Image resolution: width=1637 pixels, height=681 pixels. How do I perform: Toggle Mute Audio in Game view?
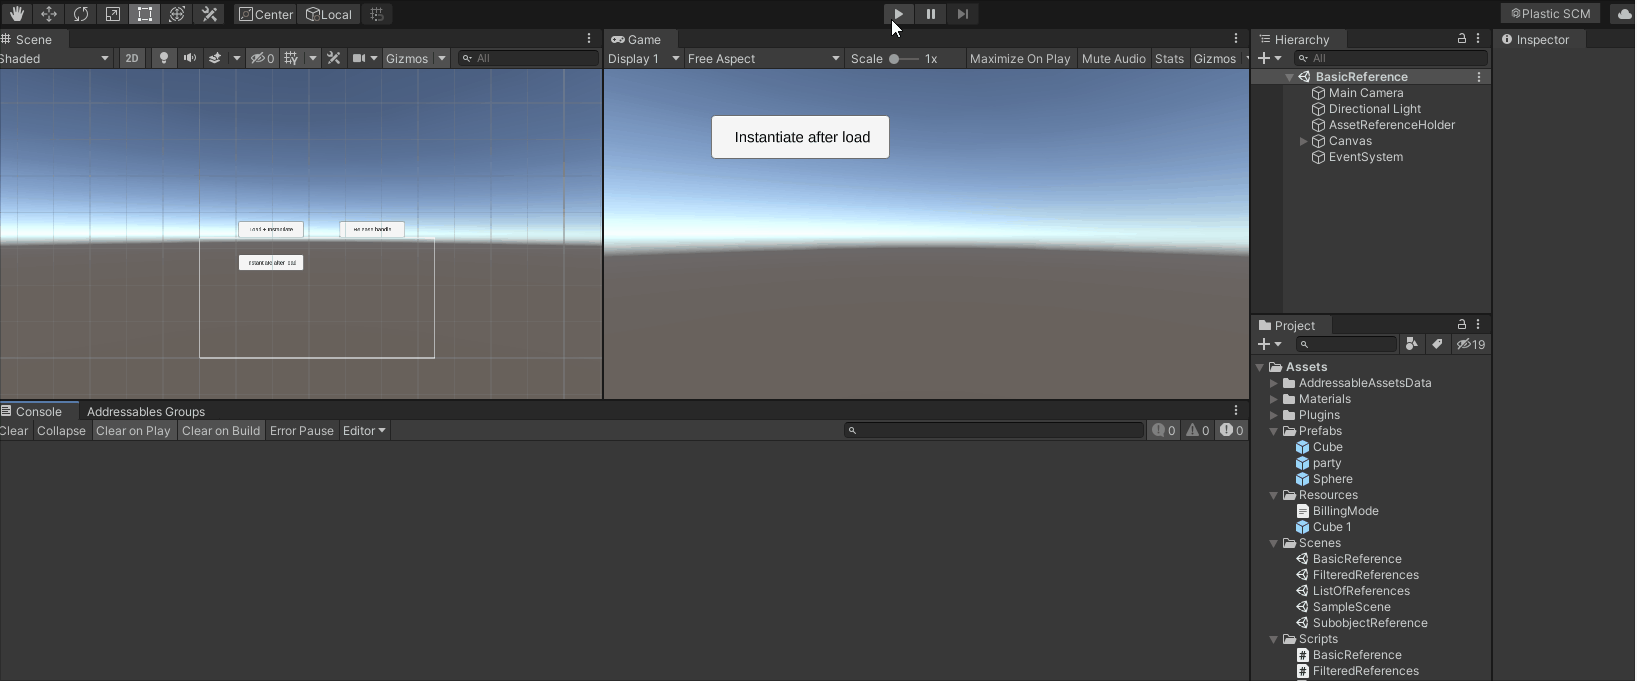(1113, 58)
